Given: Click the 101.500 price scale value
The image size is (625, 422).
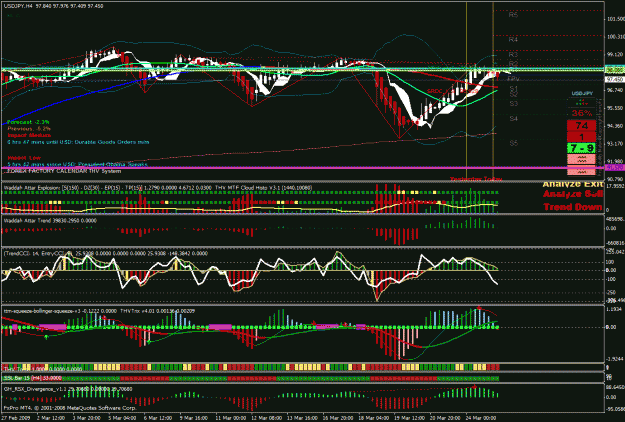Looking at the screenshot, I should [616, 19].
